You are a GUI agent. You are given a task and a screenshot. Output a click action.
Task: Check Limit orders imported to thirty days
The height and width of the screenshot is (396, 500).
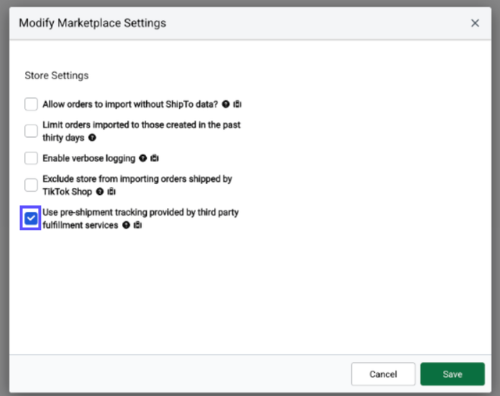pos(31,131)
